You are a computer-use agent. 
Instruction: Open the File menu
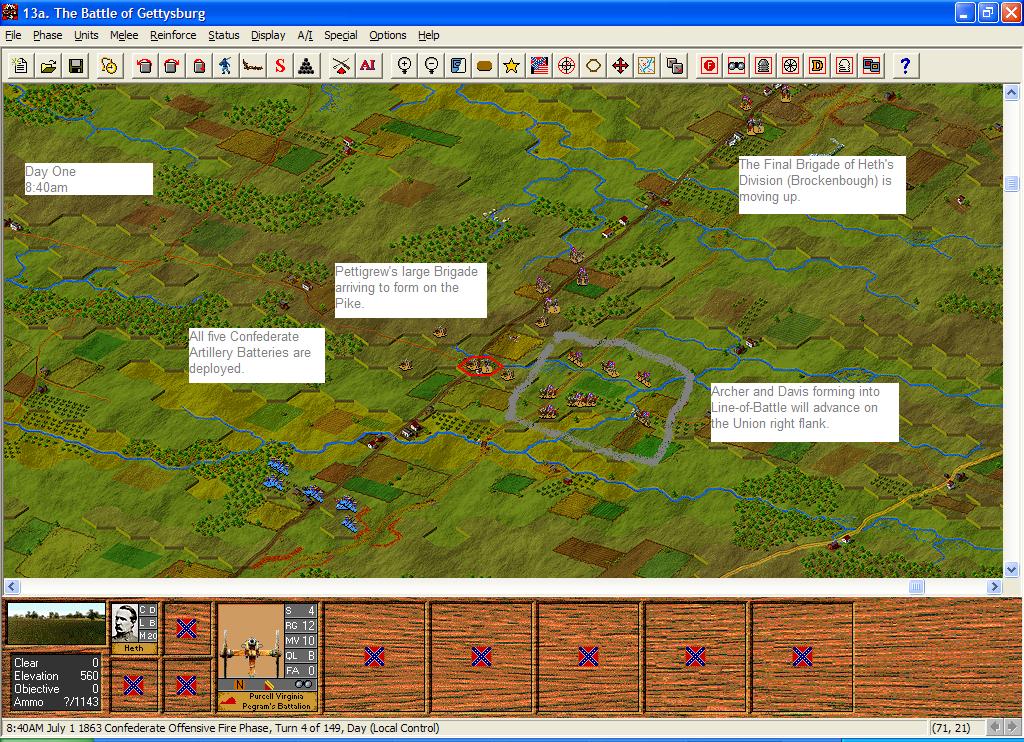point(13,35)
